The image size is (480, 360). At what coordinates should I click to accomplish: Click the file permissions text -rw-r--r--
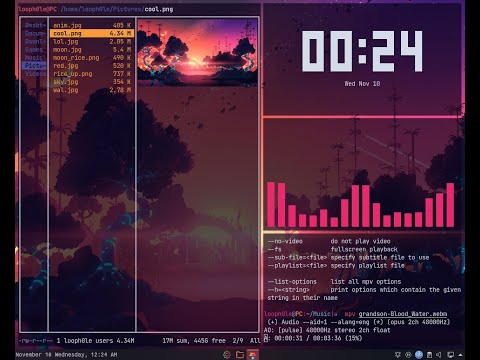click(x=36, y=341)
